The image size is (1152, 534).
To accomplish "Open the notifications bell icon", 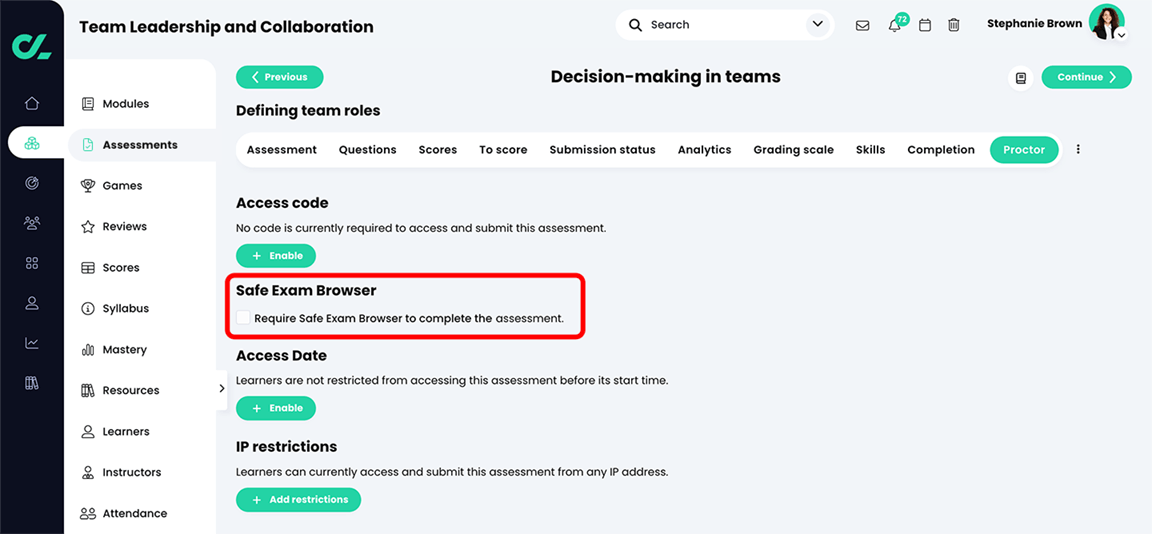I will tap(894, 25).
